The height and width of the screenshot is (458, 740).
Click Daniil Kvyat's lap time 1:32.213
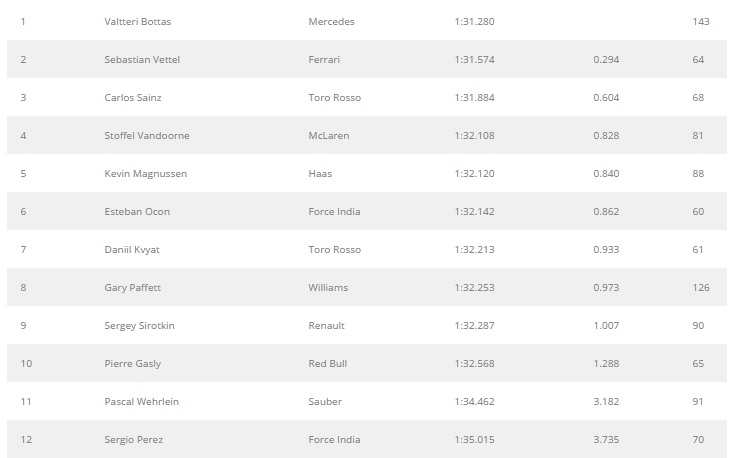click(x=474, y=250)
